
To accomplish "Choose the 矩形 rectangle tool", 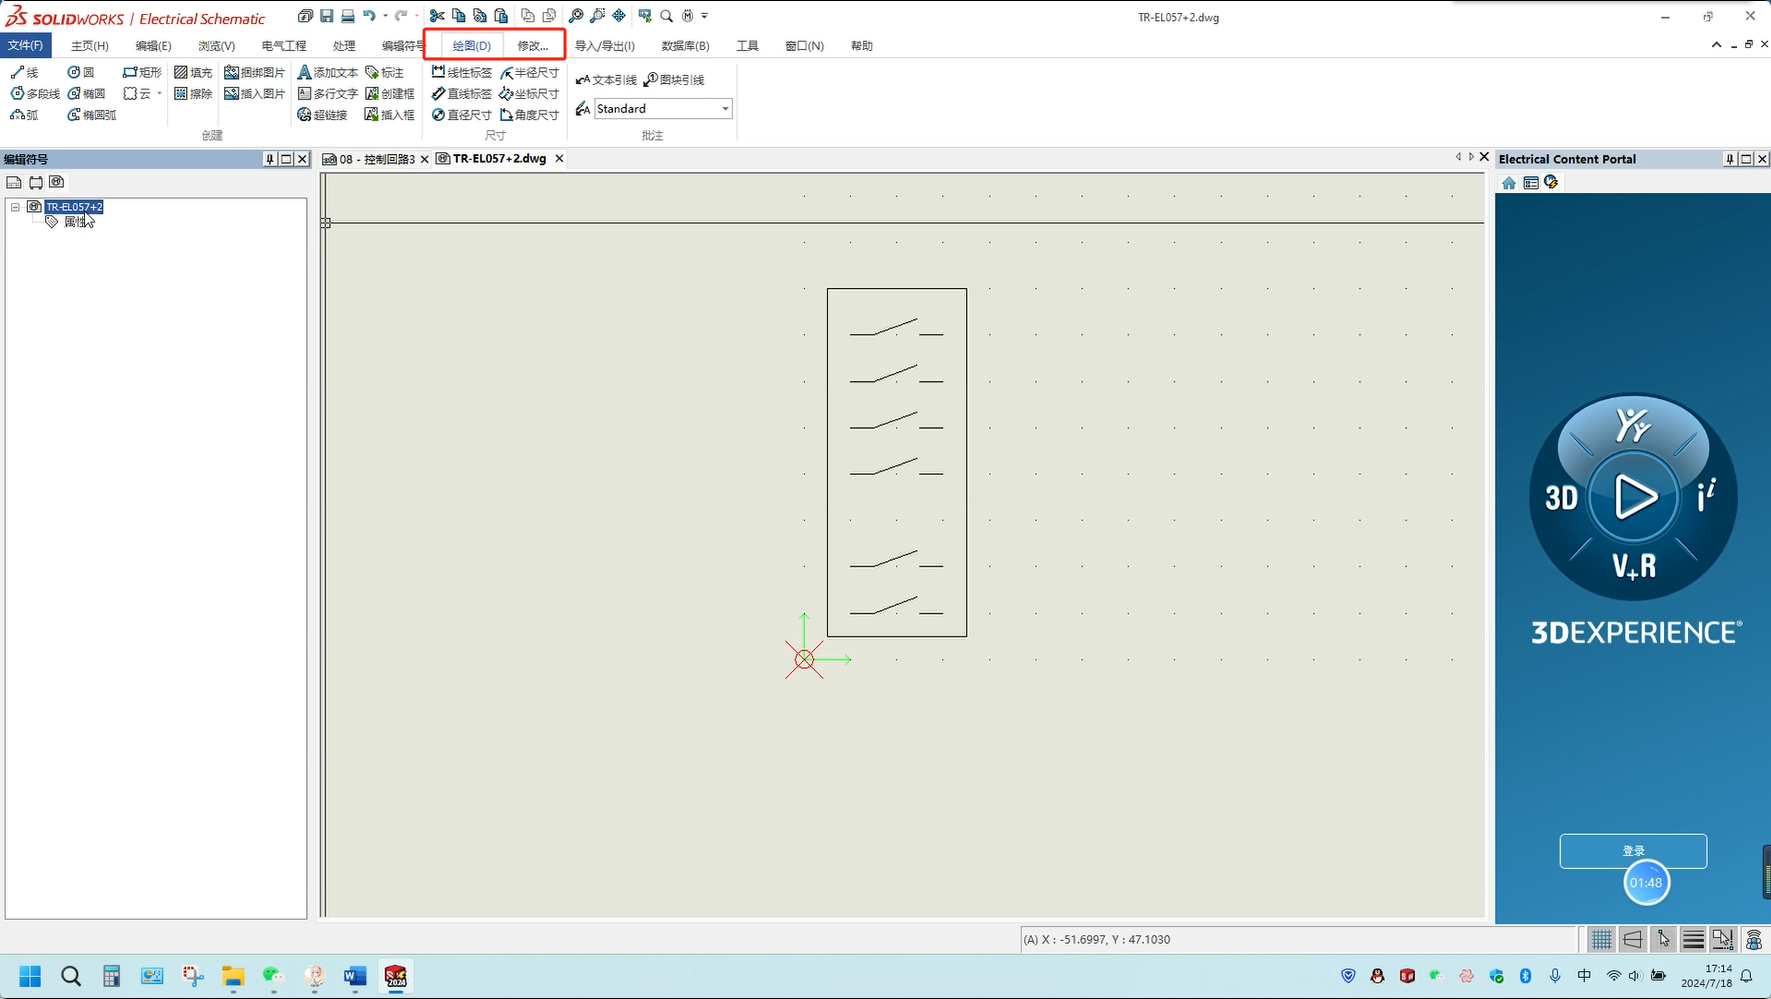I will pyautogui.click(x=142, y=73).
